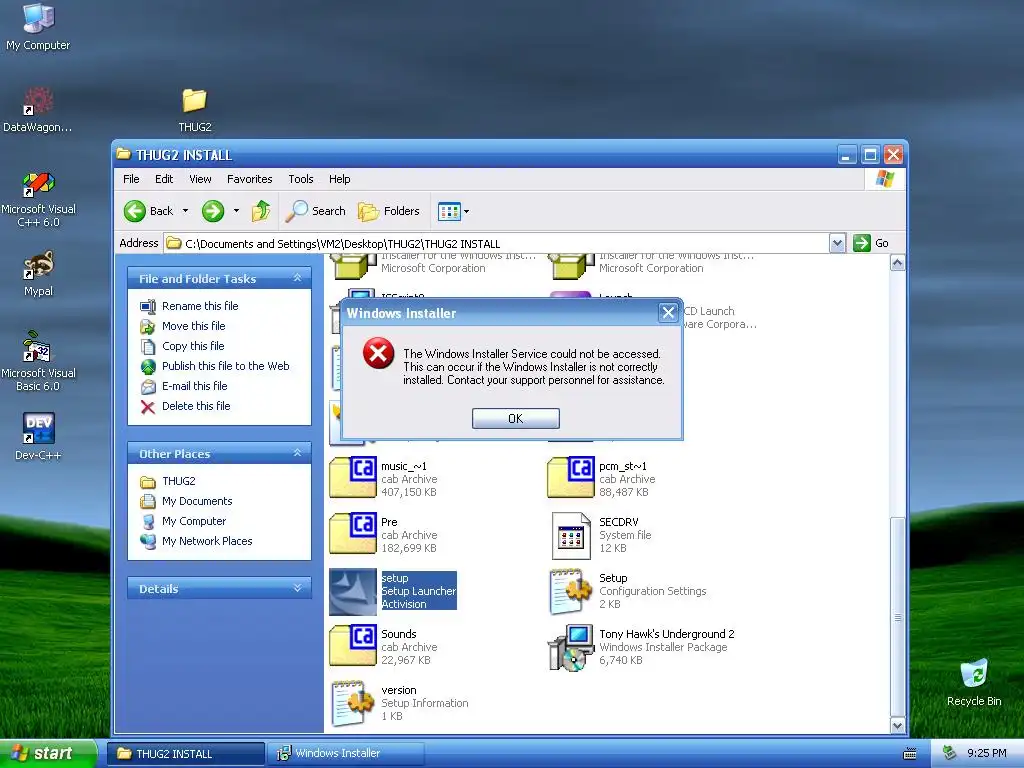Open the Edit menu
The width and height of the screenshot is (1024, 768).
pos(164,179)
